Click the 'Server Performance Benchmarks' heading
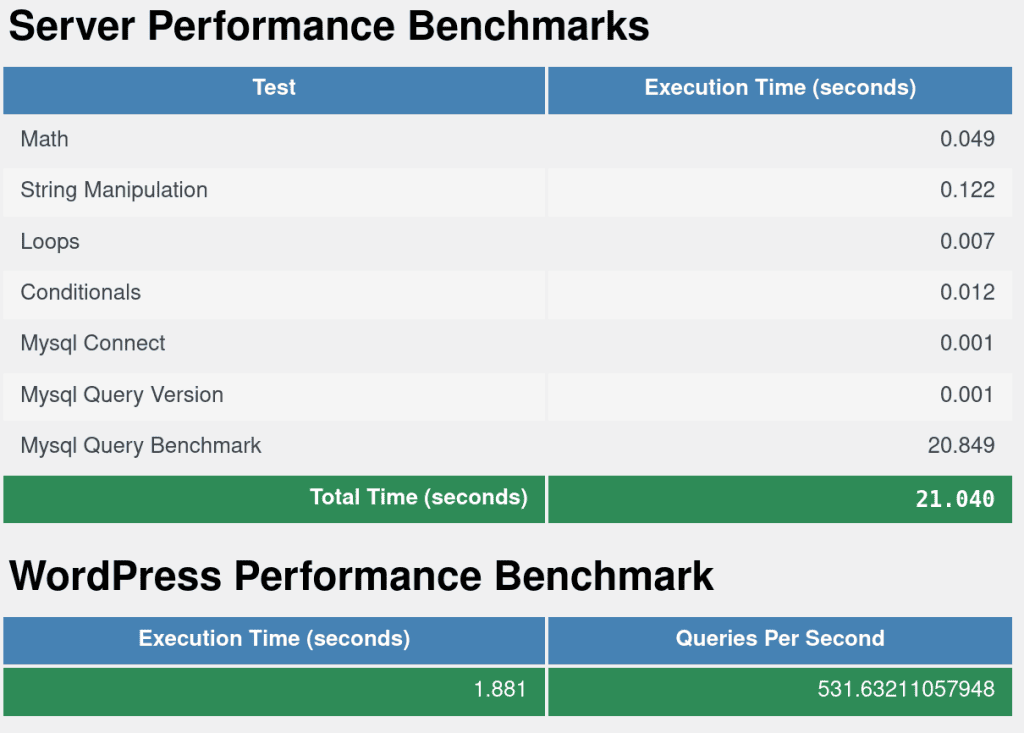This screenshot has height=733, width=1024. click(x=328, y=26)
